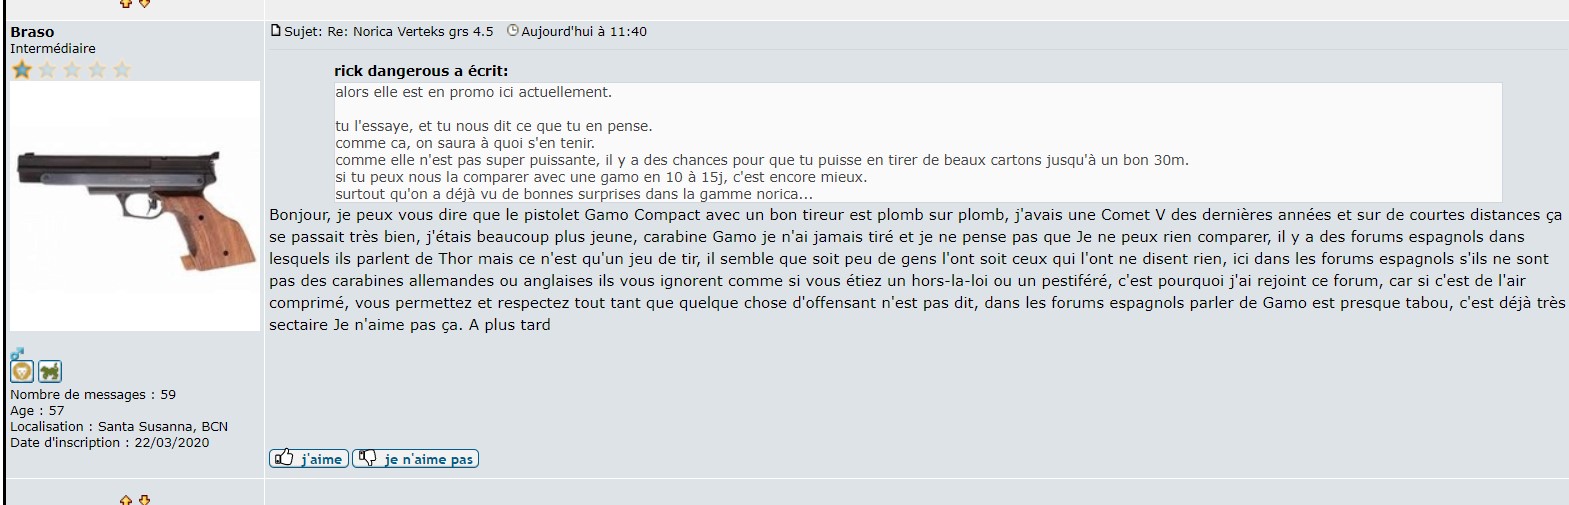The width and height of the screenshot is (1569, 505).
Task: Click inside the quoted message box
Action: tap(918, 143)
